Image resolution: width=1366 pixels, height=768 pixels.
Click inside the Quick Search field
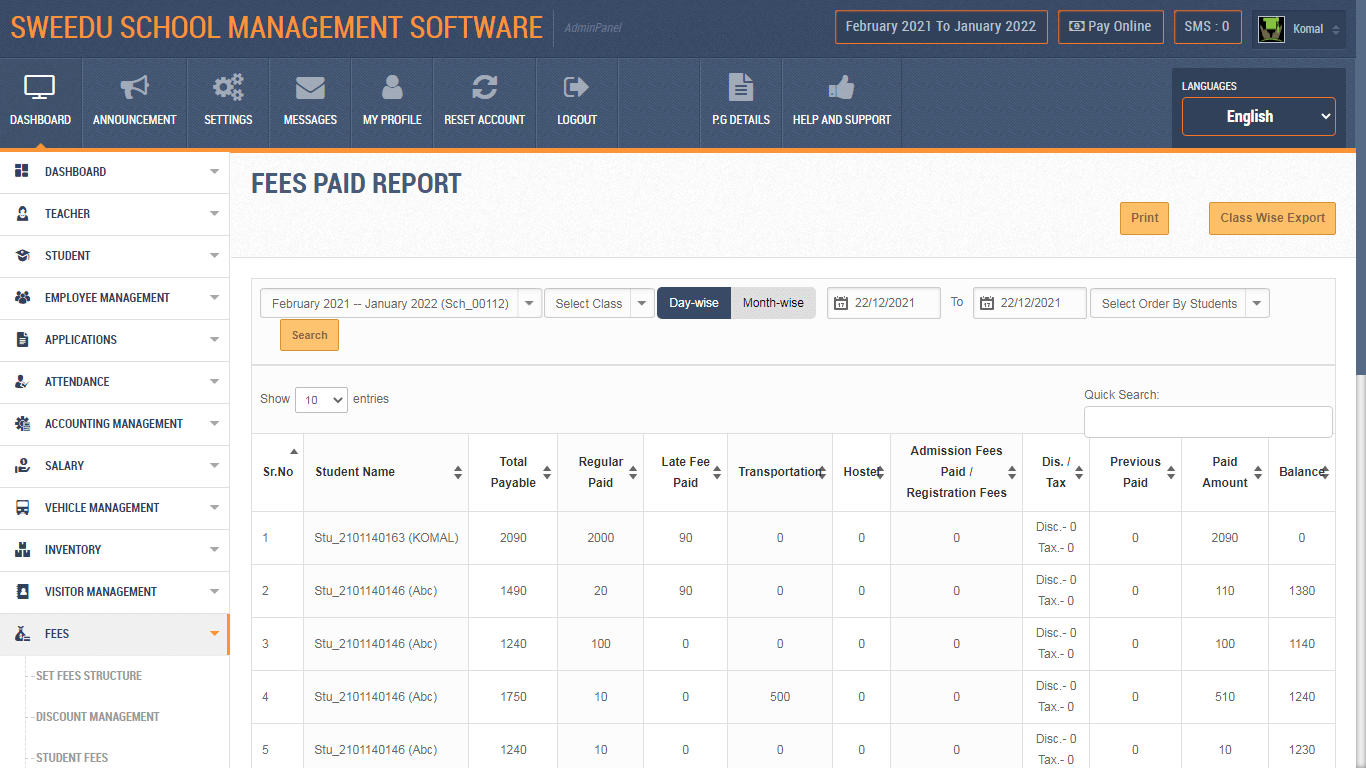tap(1207, 421)
